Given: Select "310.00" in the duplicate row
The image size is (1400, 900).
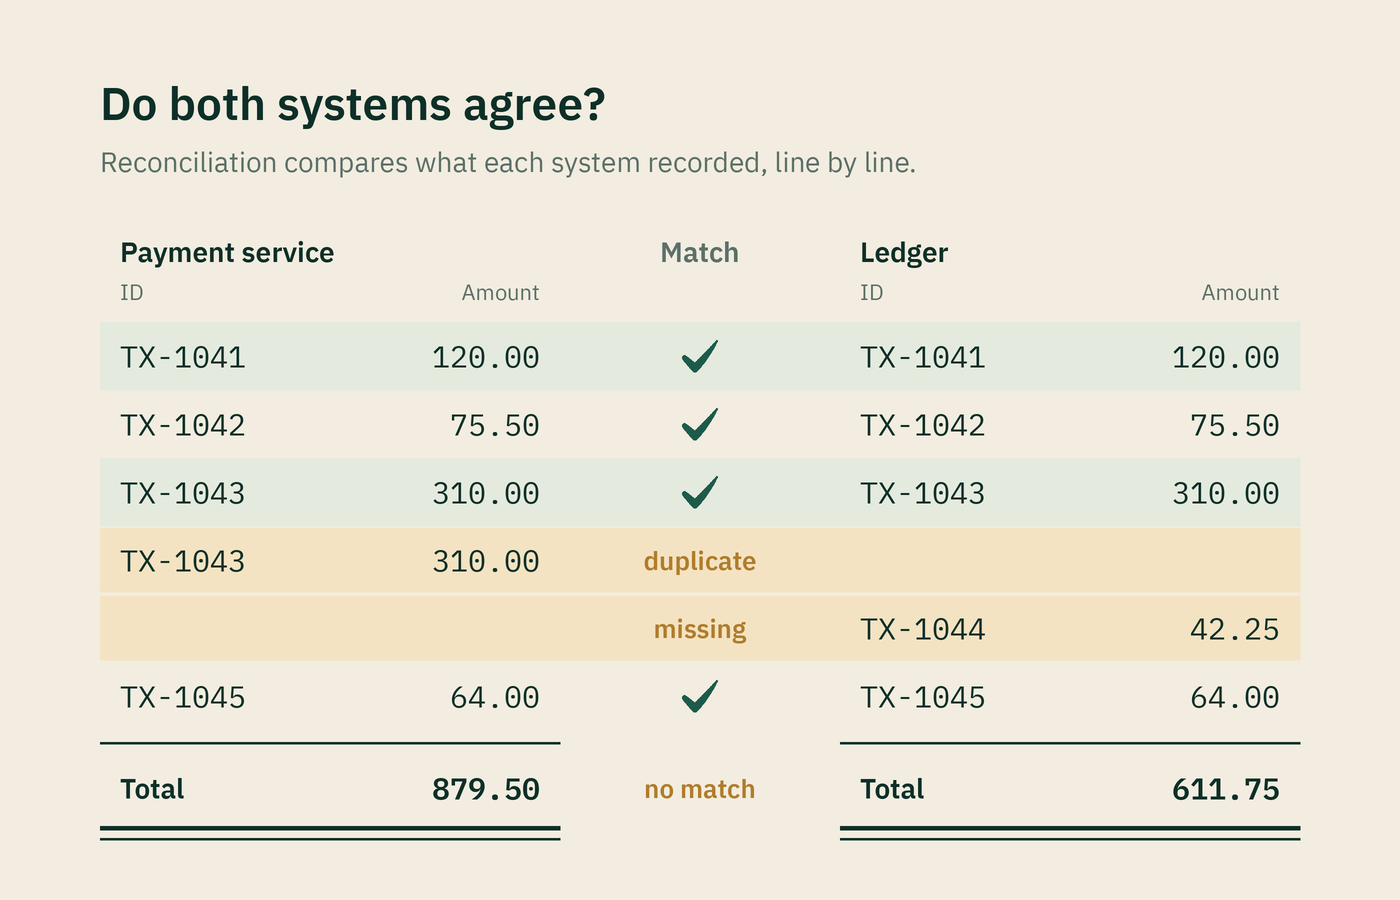Looking at the screenshot, I should pos(486,561).
